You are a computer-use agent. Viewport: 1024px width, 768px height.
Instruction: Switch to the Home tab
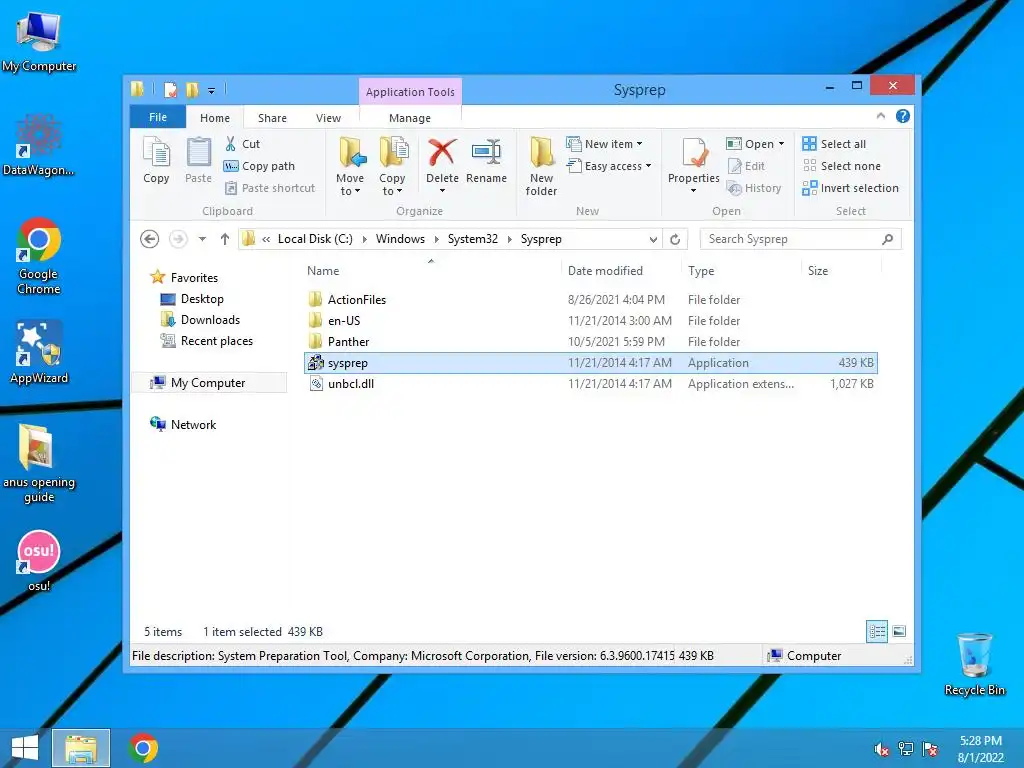pos(215,118)
